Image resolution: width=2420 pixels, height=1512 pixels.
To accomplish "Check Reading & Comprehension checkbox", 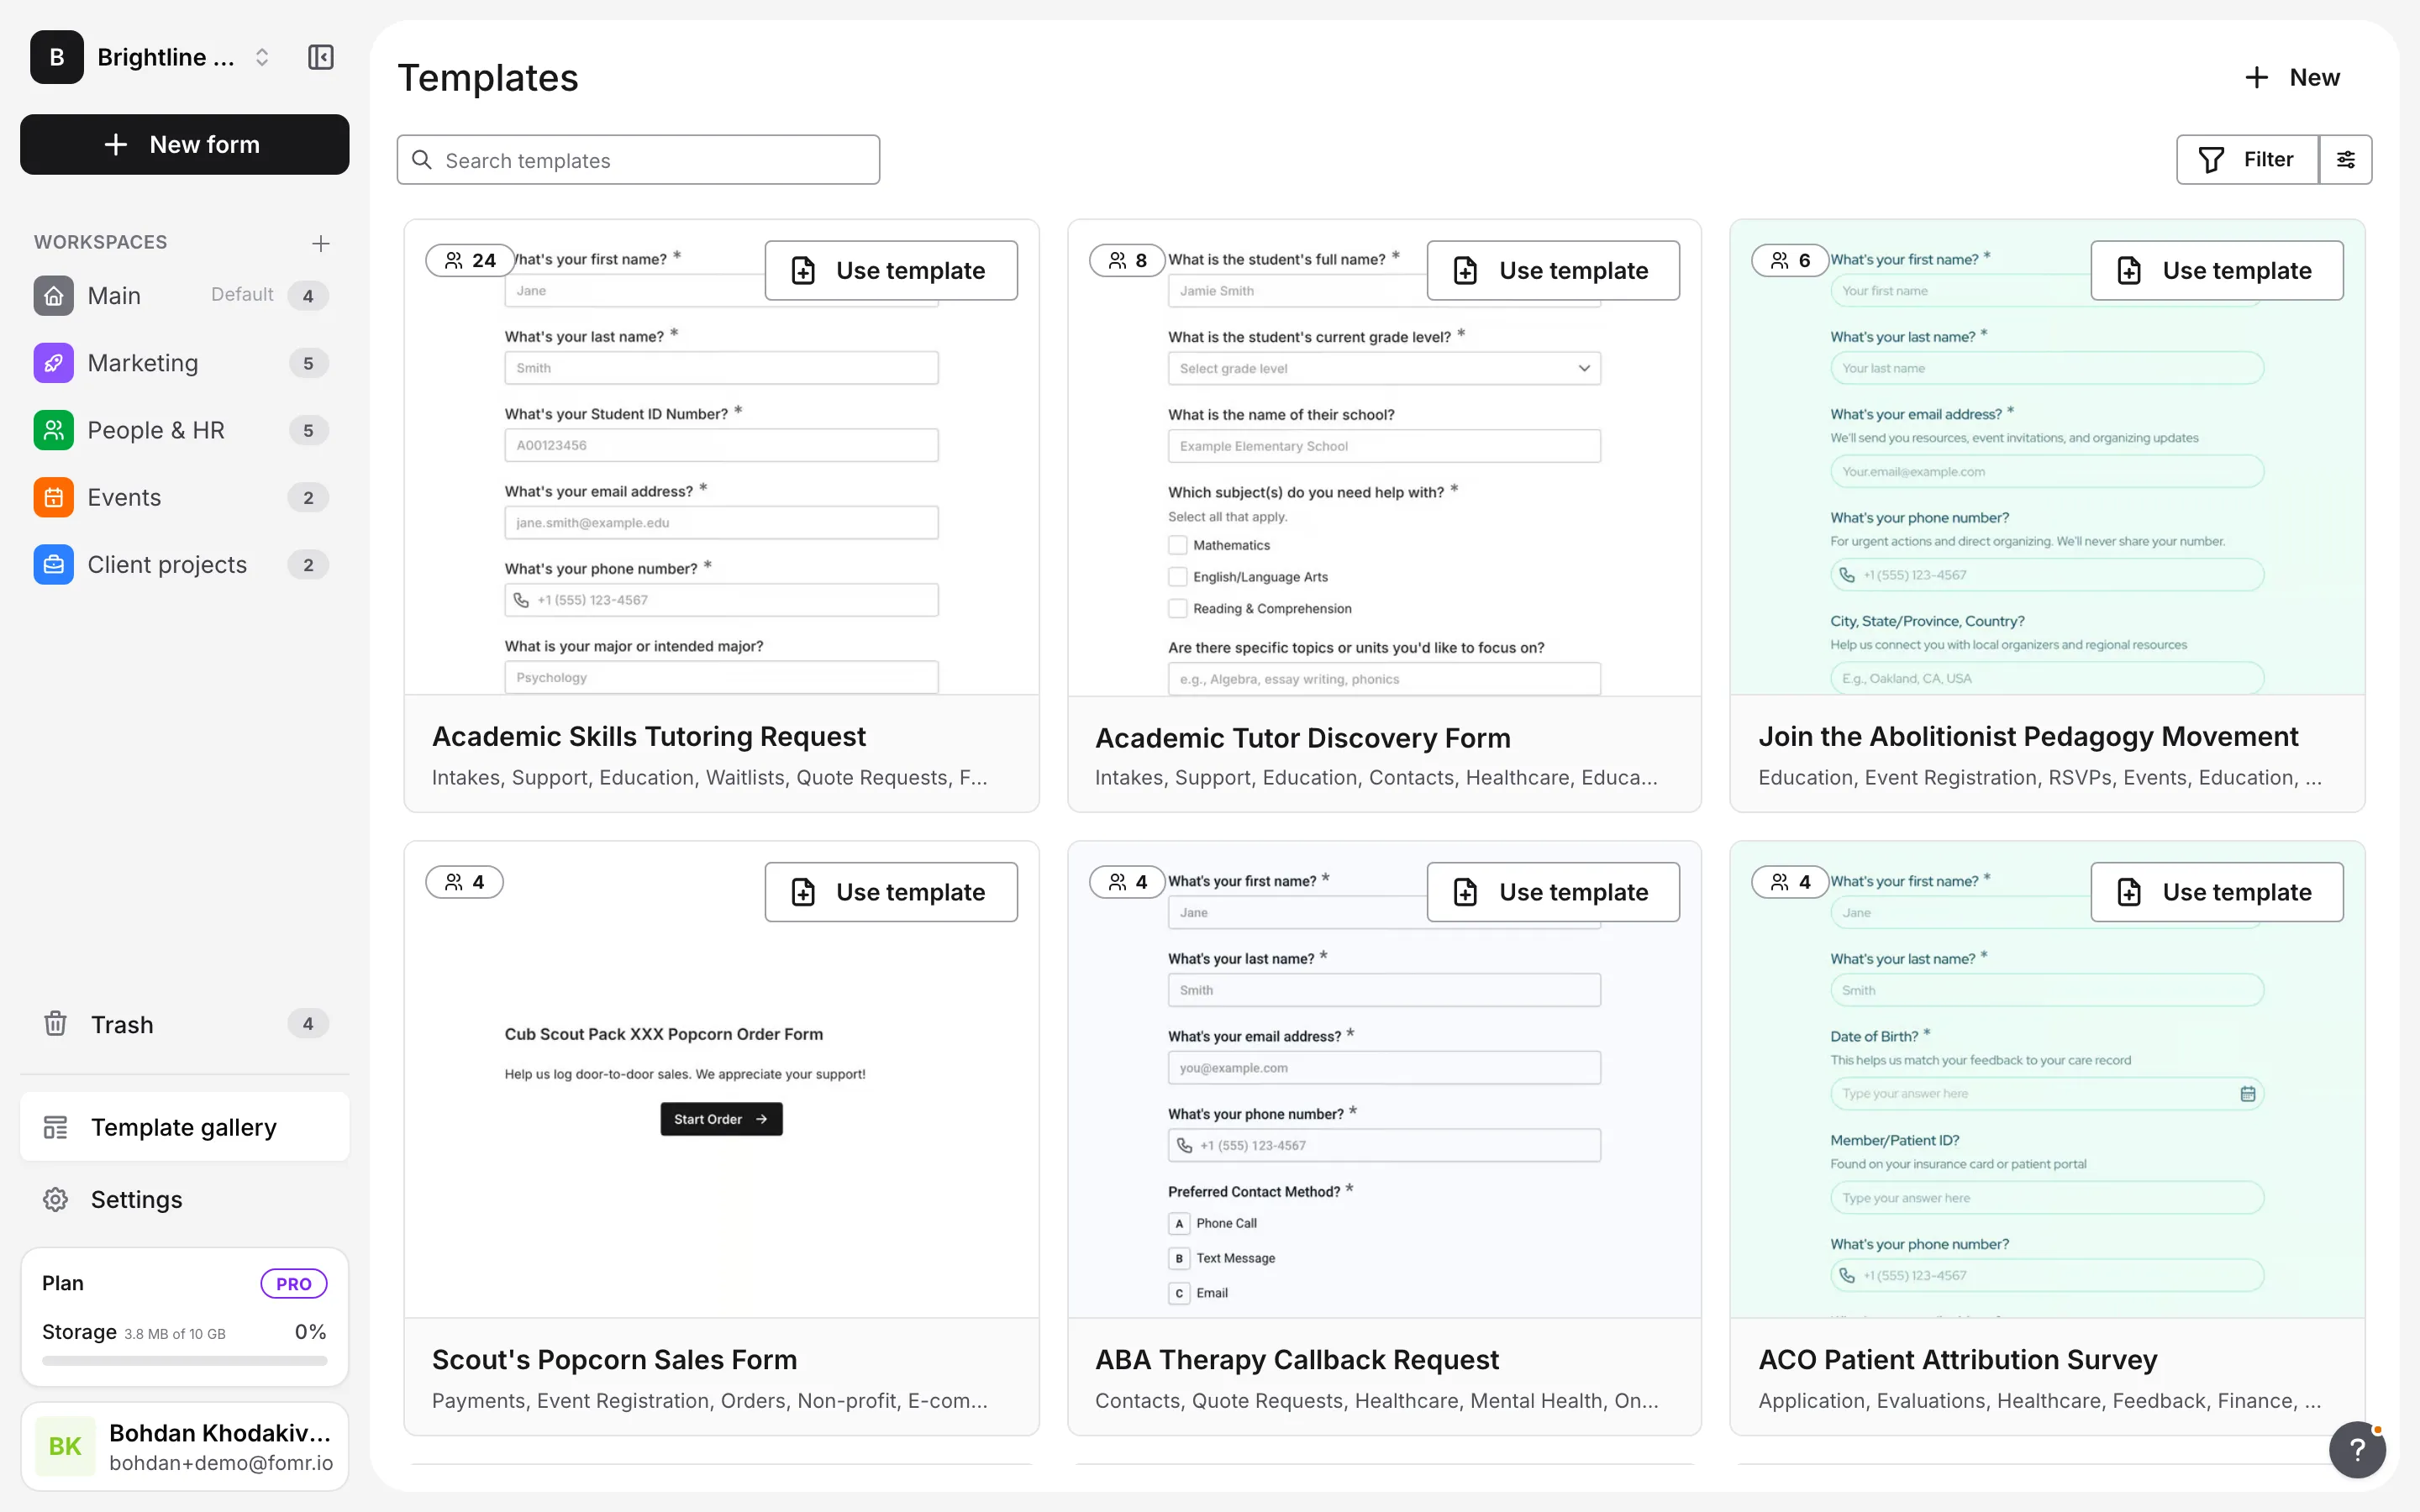I will click(1178, 608).
